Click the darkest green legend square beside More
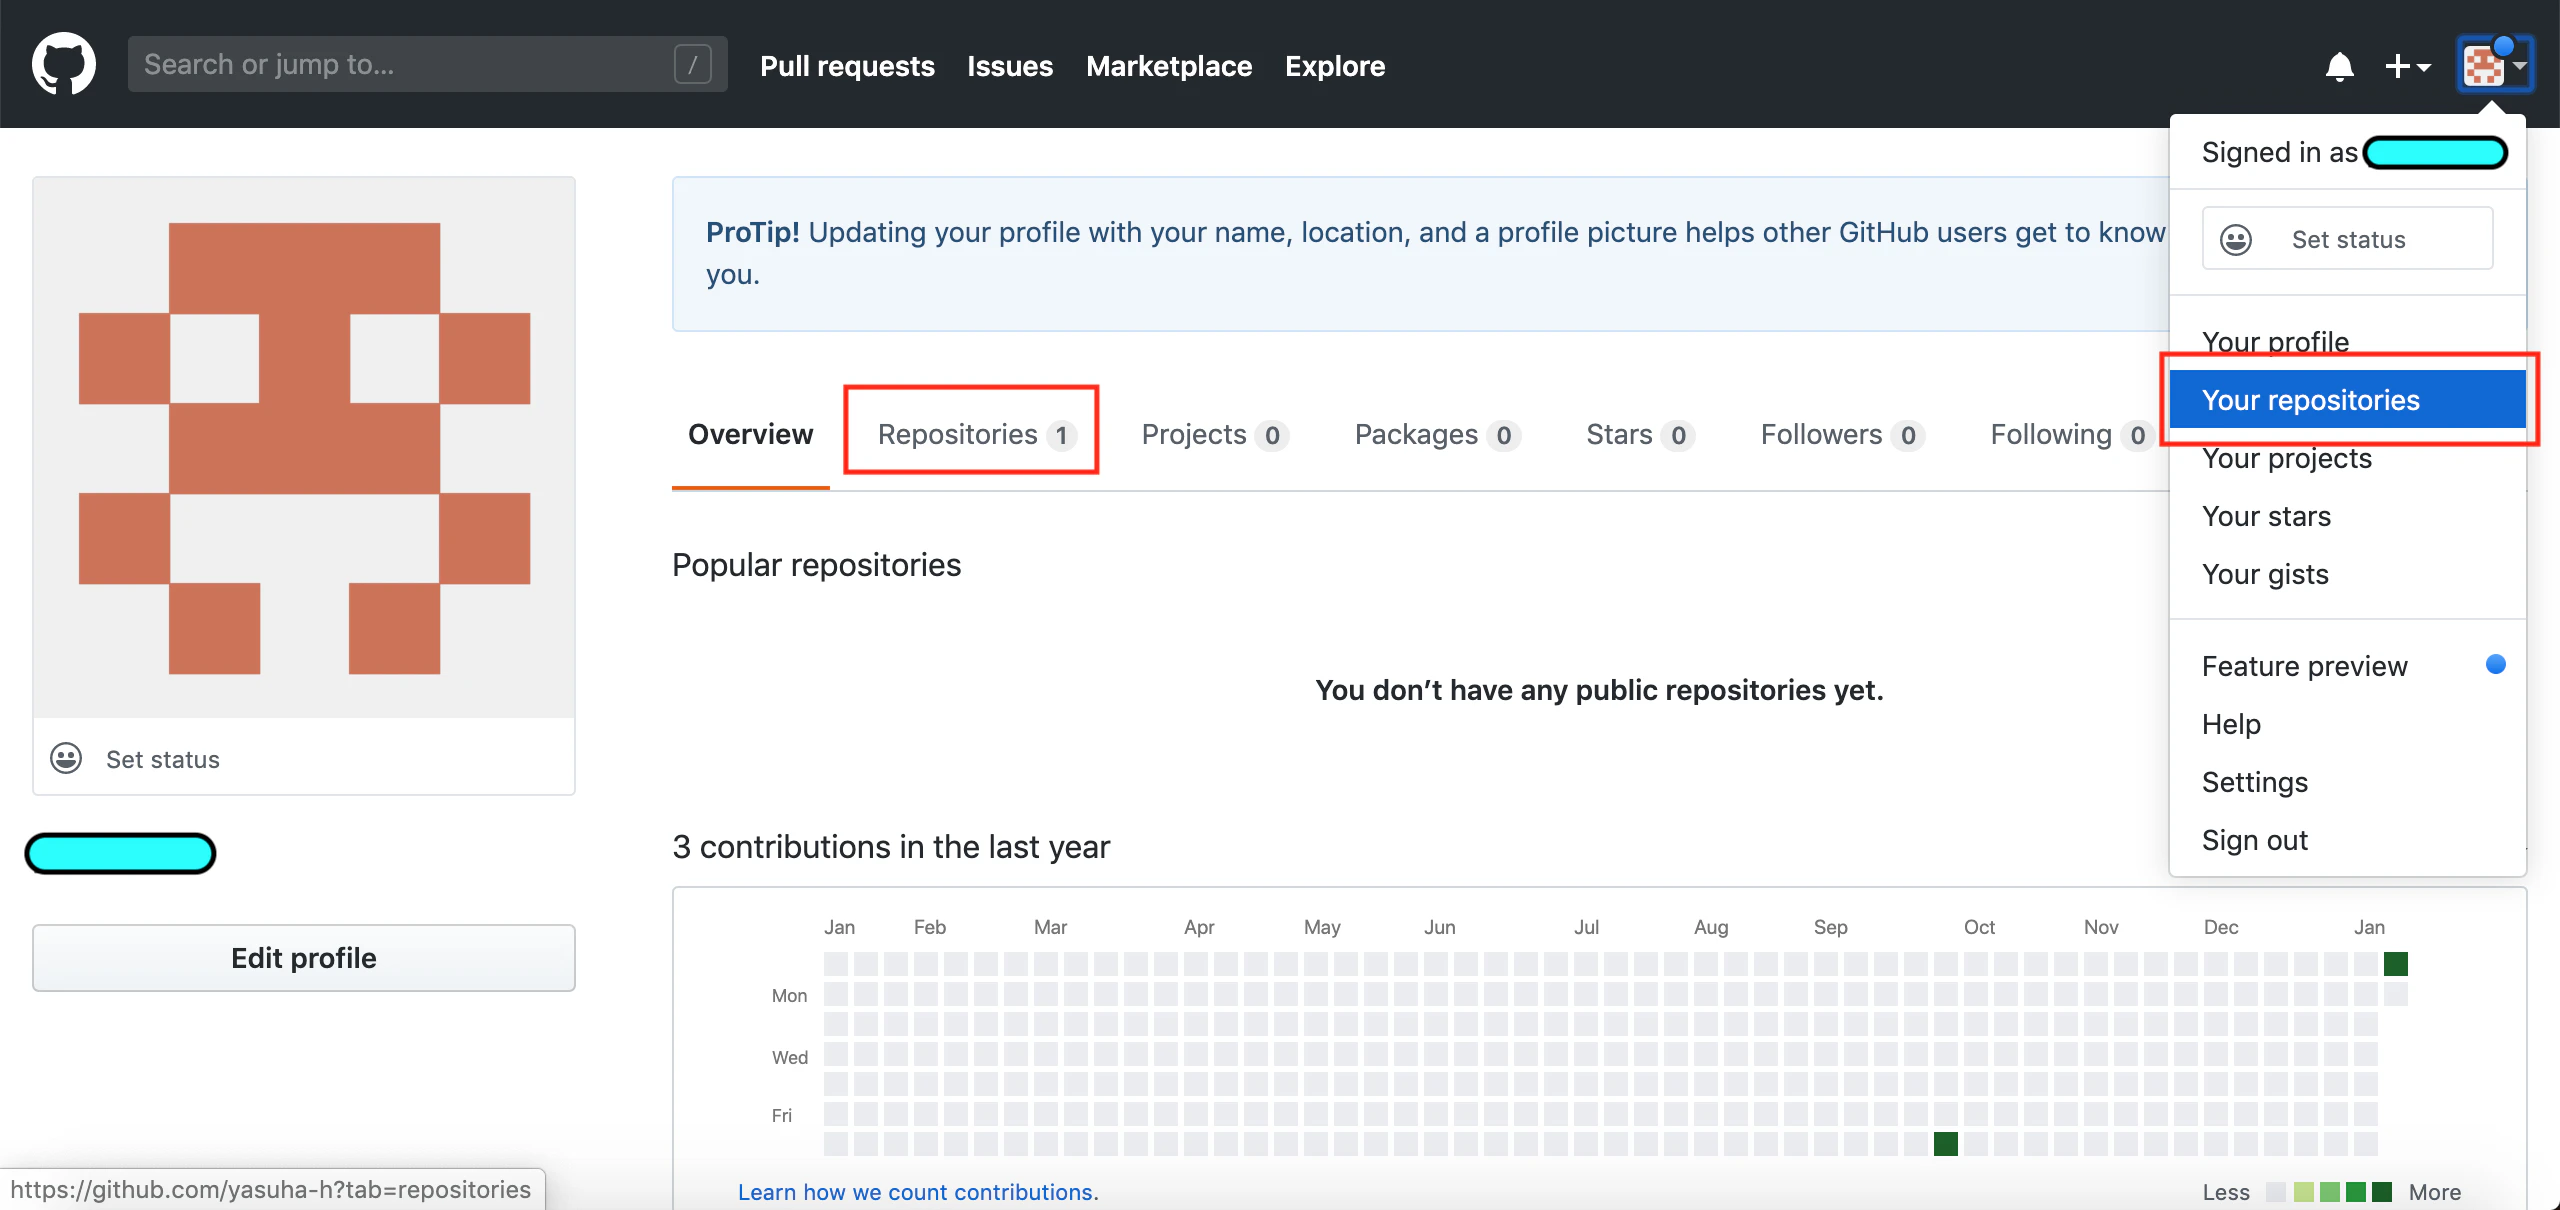Screen dimensions: 2560x1210 (2382, 1192)
